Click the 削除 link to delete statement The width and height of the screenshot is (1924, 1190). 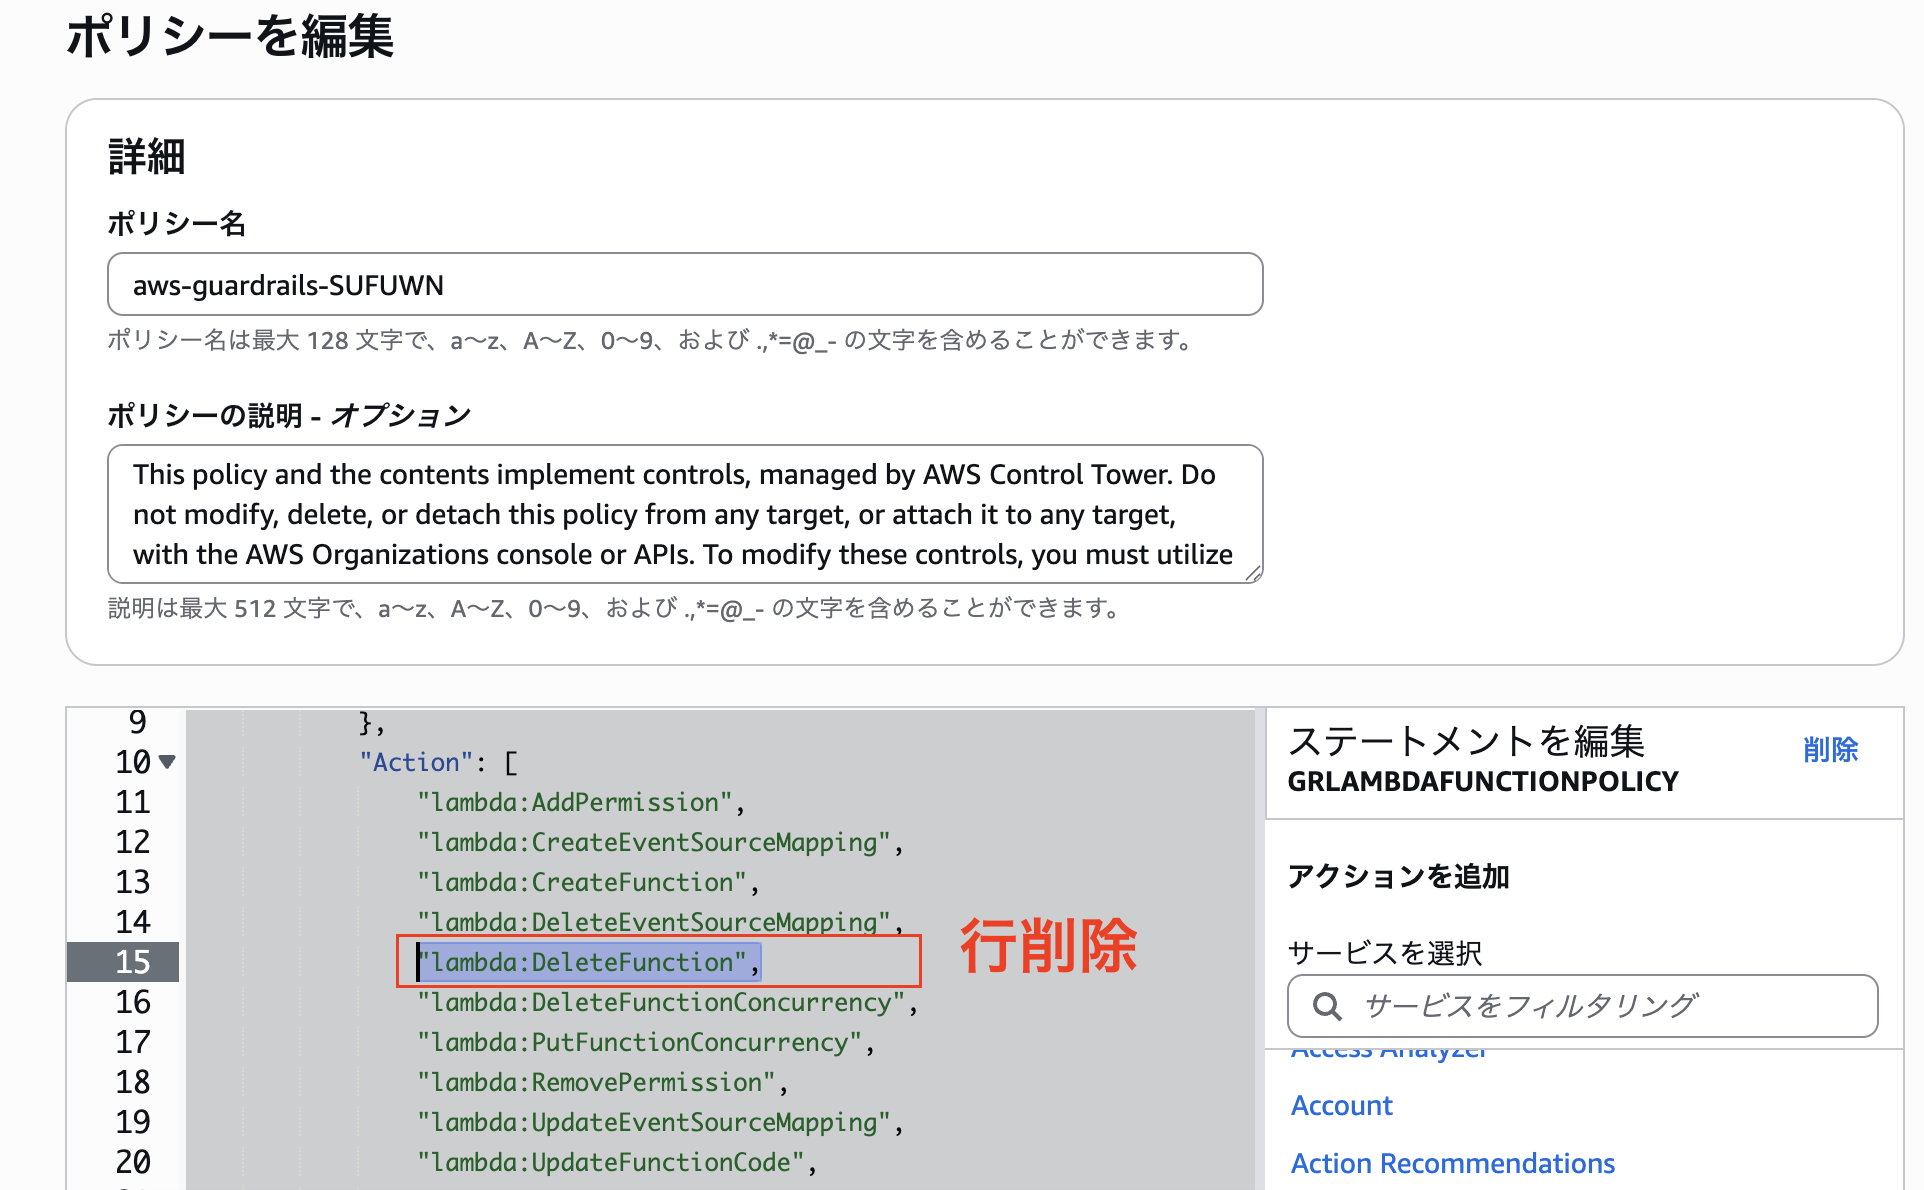click(1830, 750)
